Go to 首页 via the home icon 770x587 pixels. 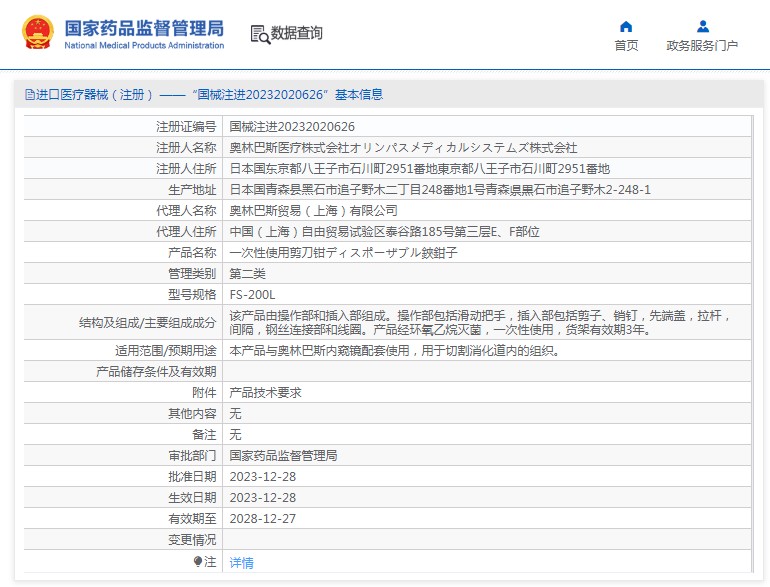tap(626, 27)
